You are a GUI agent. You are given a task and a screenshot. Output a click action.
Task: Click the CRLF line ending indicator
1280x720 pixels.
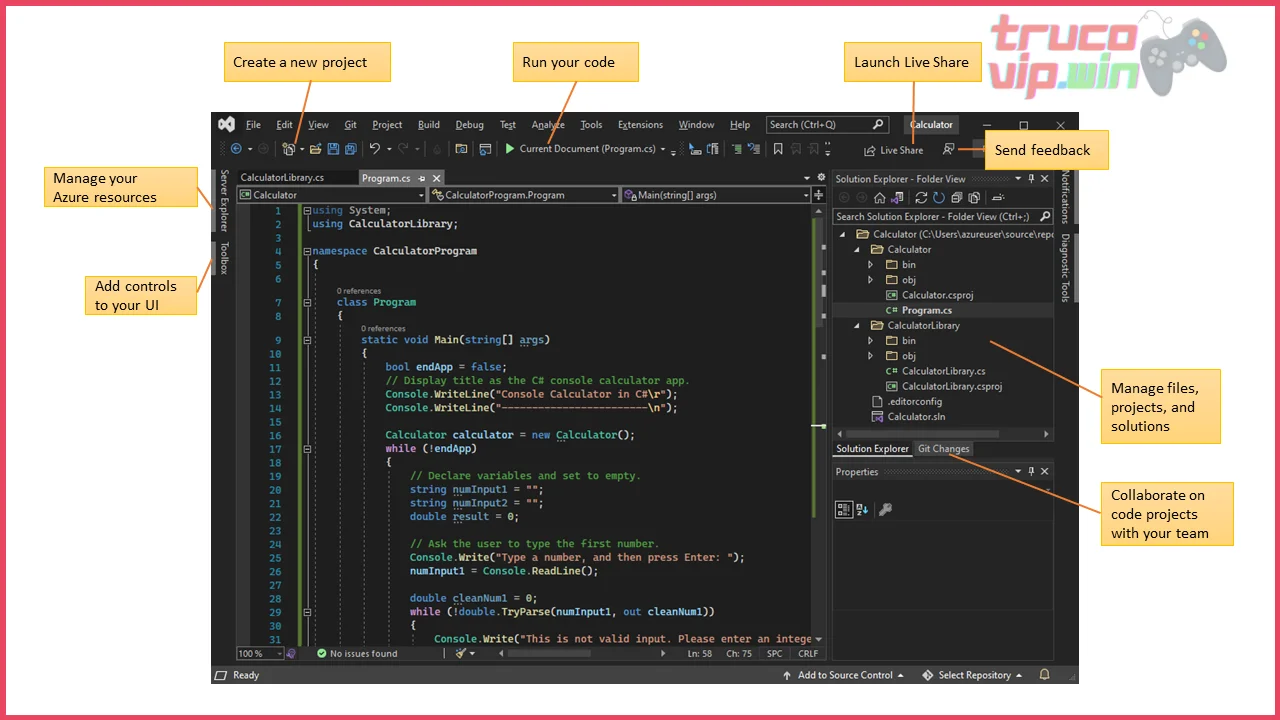[808, 653]
